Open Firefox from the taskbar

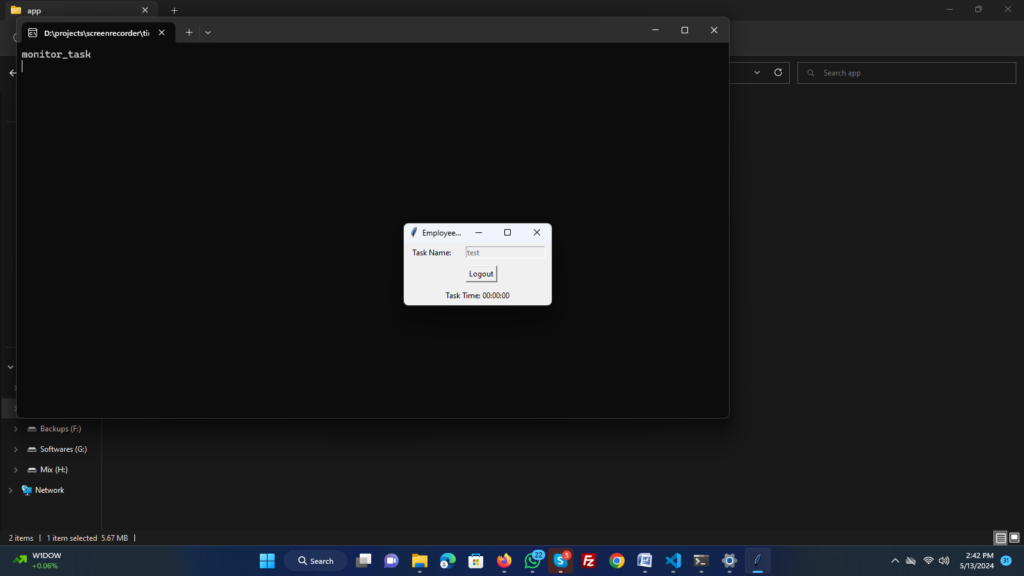[x=504, y=561]
